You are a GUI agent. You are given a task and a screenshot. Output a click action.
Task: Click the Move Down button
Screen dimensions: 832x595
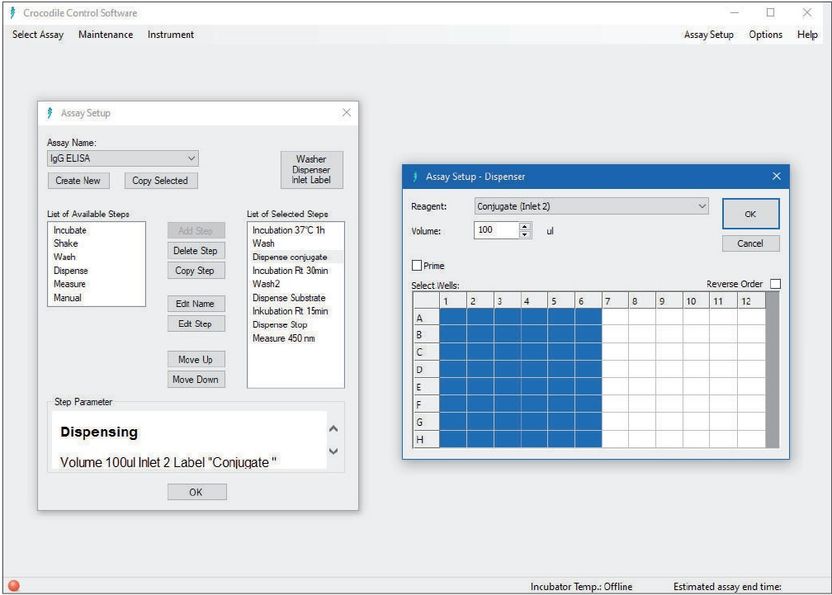pyautogui.click(x=196, y=380)
